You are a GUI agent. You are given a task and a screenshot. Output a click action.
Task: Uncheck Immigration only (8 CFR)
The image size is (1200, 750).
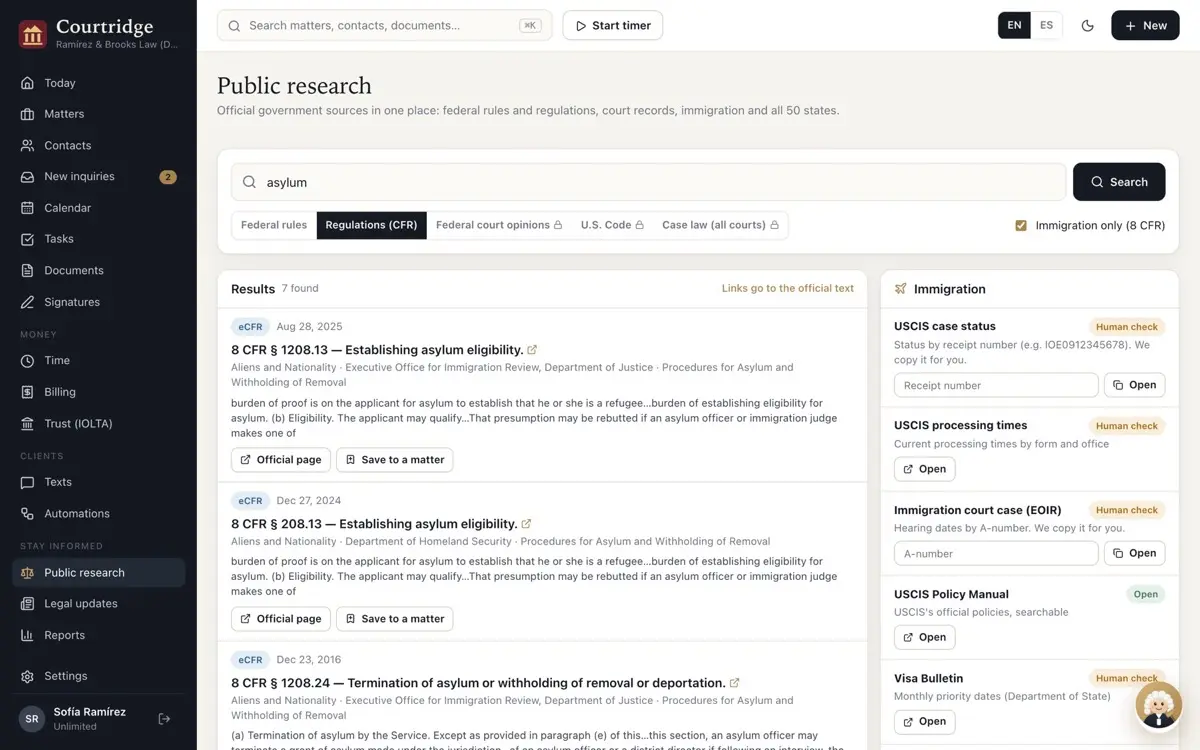(1021, 226)
